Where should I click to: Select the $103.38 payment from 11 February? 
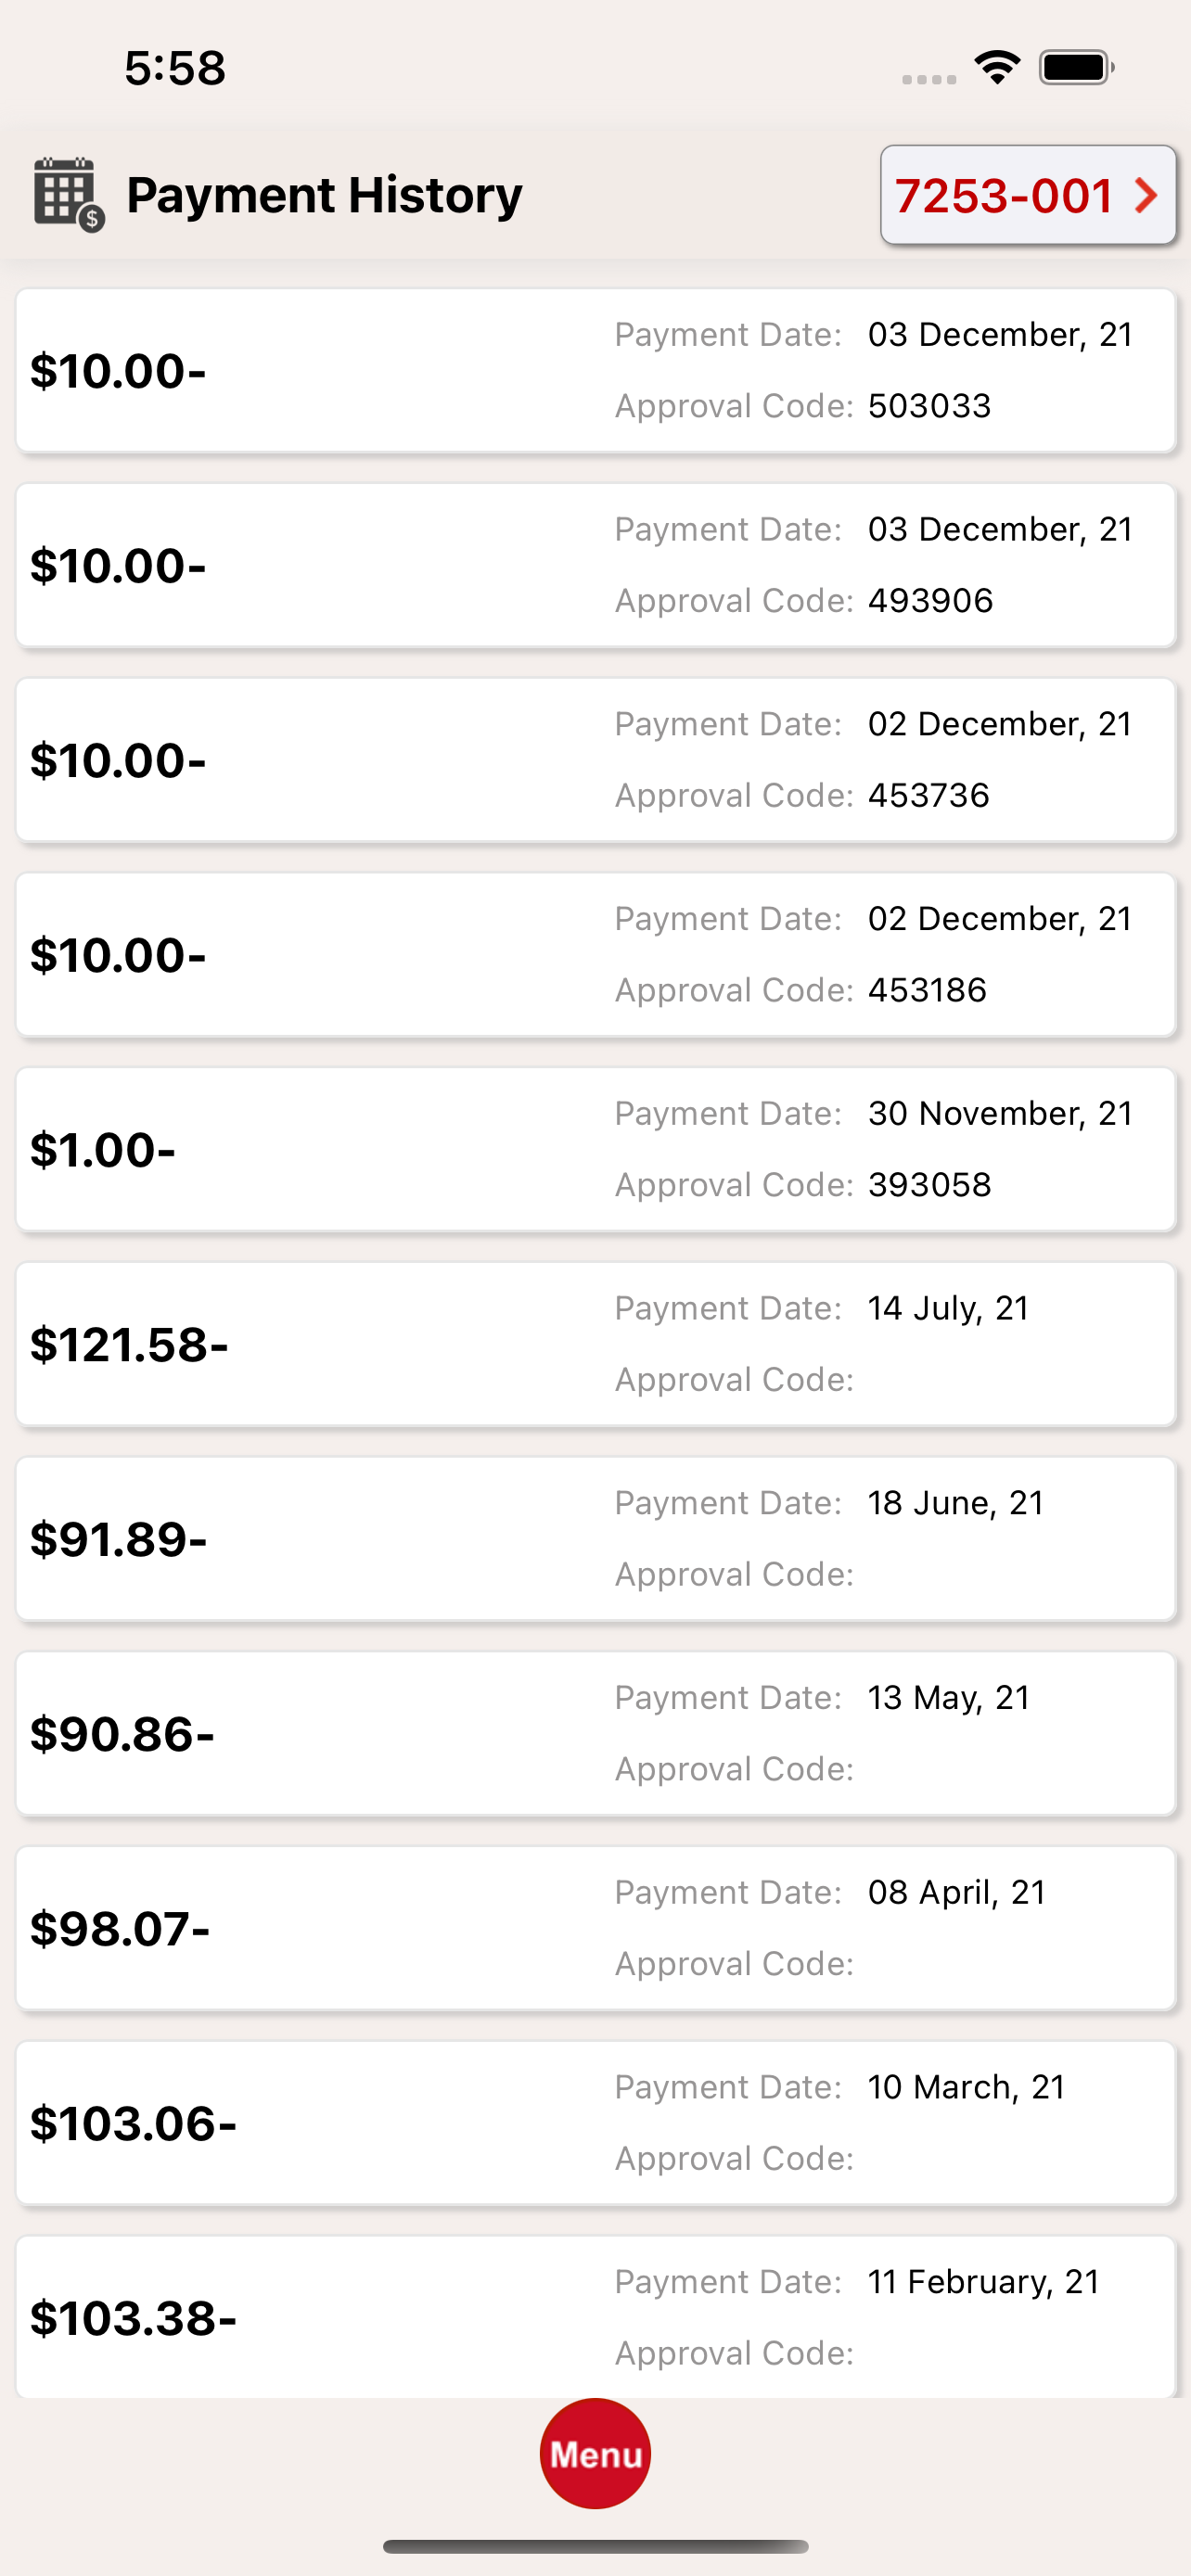(x=595, y=2317)
